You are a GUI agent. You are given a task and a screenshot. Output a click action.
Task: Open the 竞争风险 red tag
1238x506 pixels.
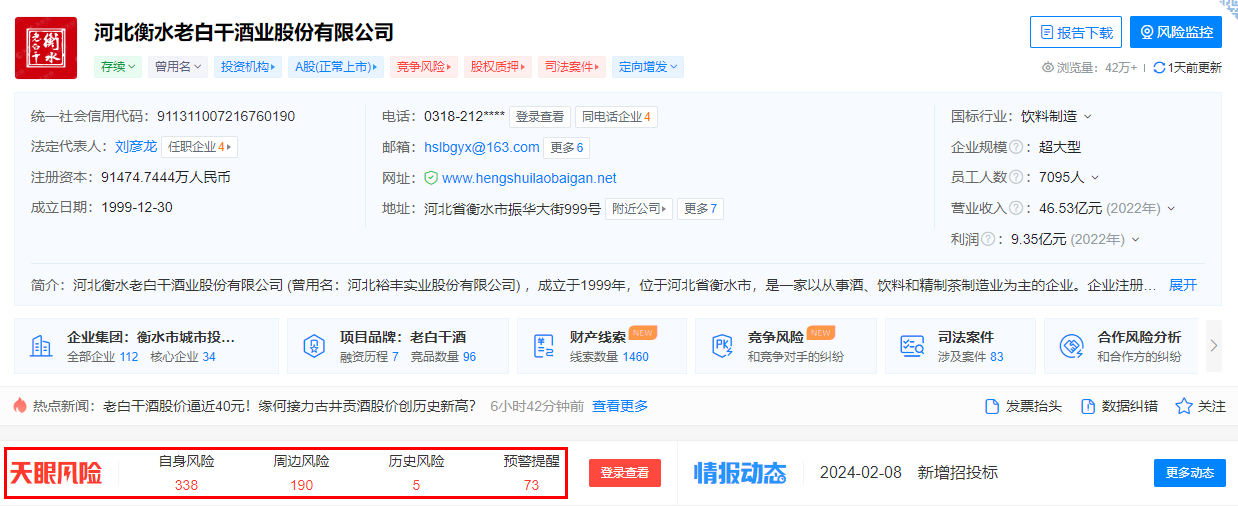pos(424,67)
